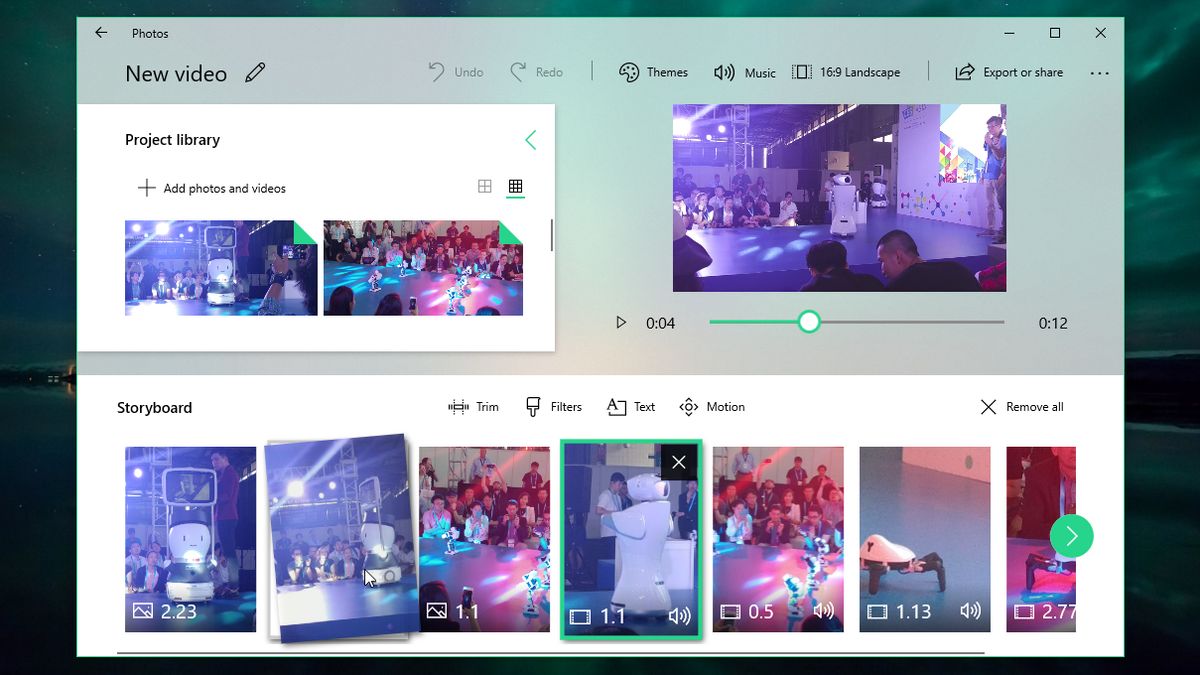
Task: Play the video preview
Action: coord(620,322)
